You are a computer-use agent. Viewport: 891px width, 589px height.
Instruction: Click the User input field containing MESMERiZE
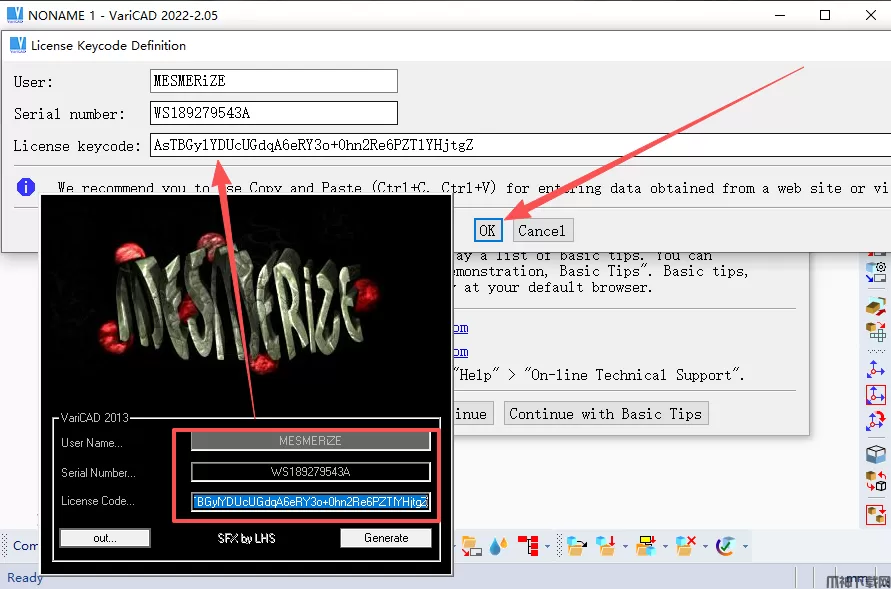click(x=274, y=81)
